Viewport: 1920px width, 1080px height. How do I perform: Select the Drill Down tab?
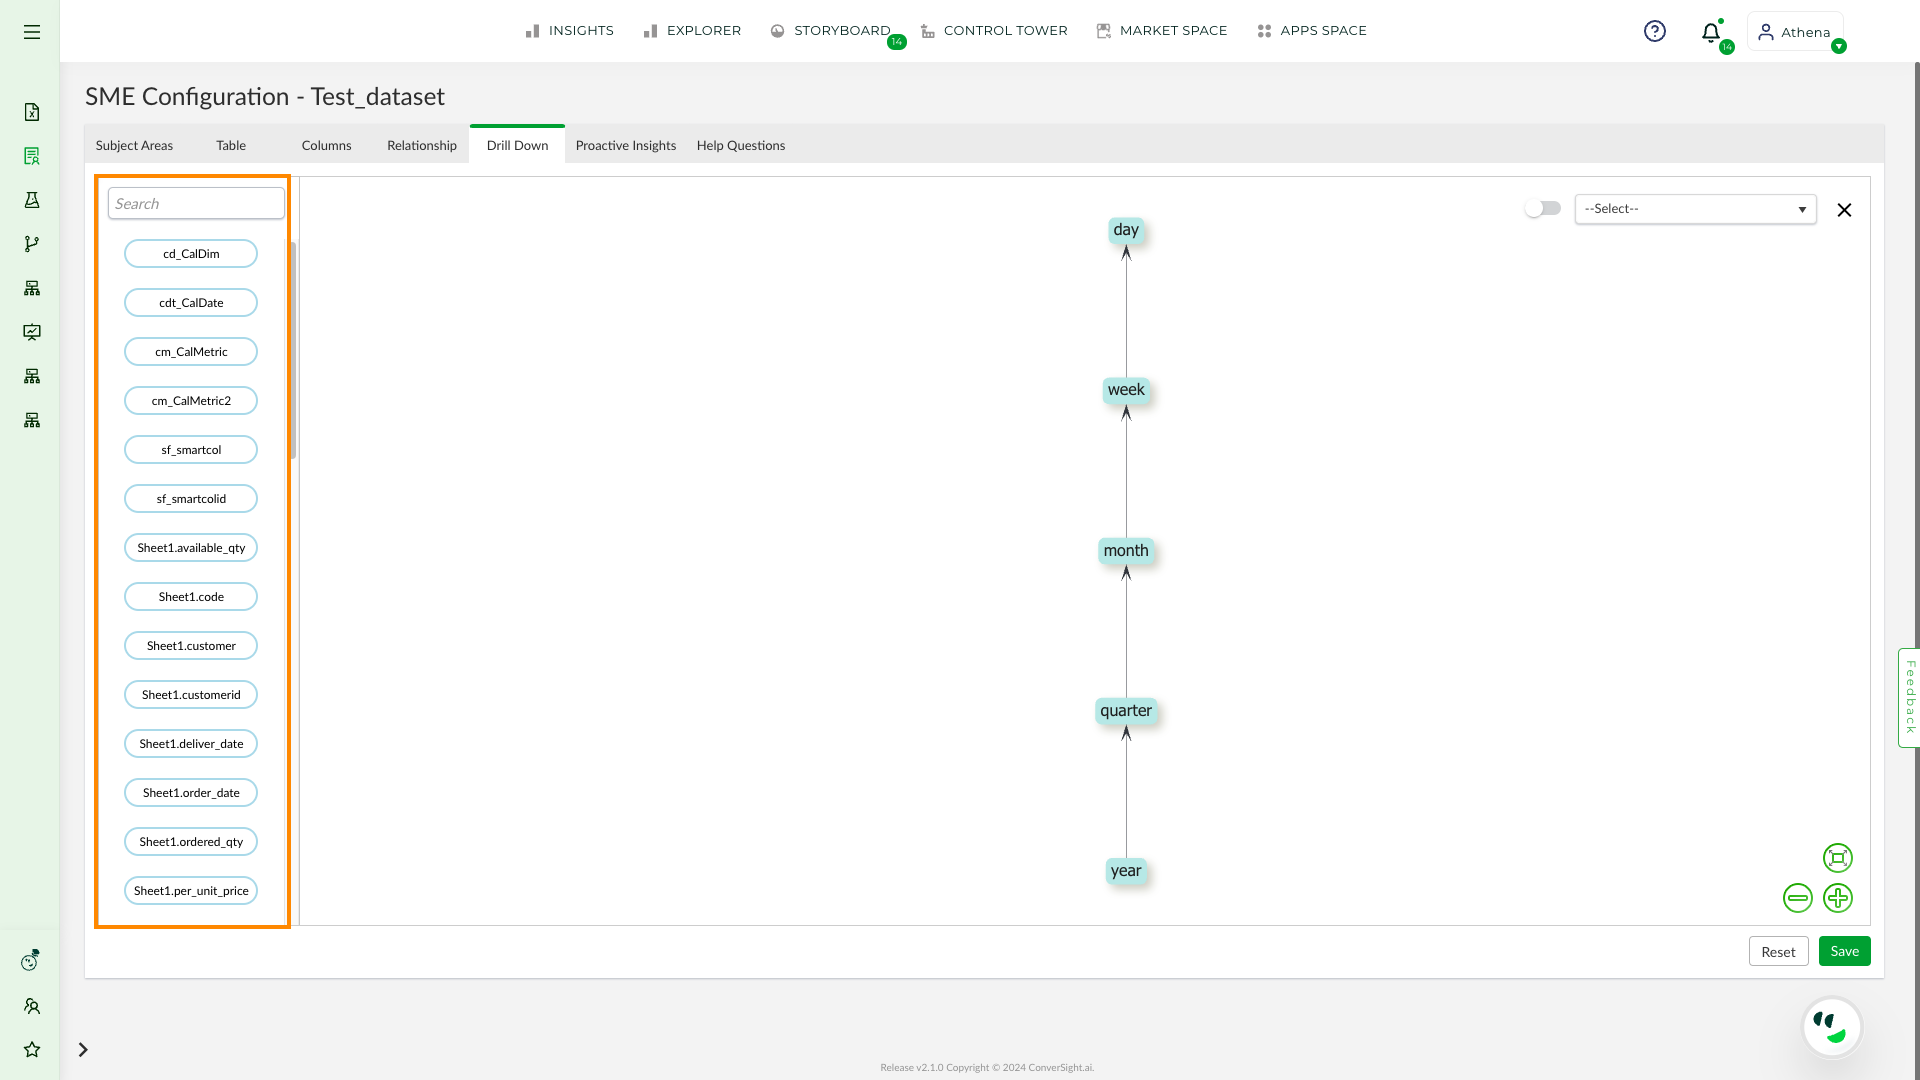coord(517,145)
